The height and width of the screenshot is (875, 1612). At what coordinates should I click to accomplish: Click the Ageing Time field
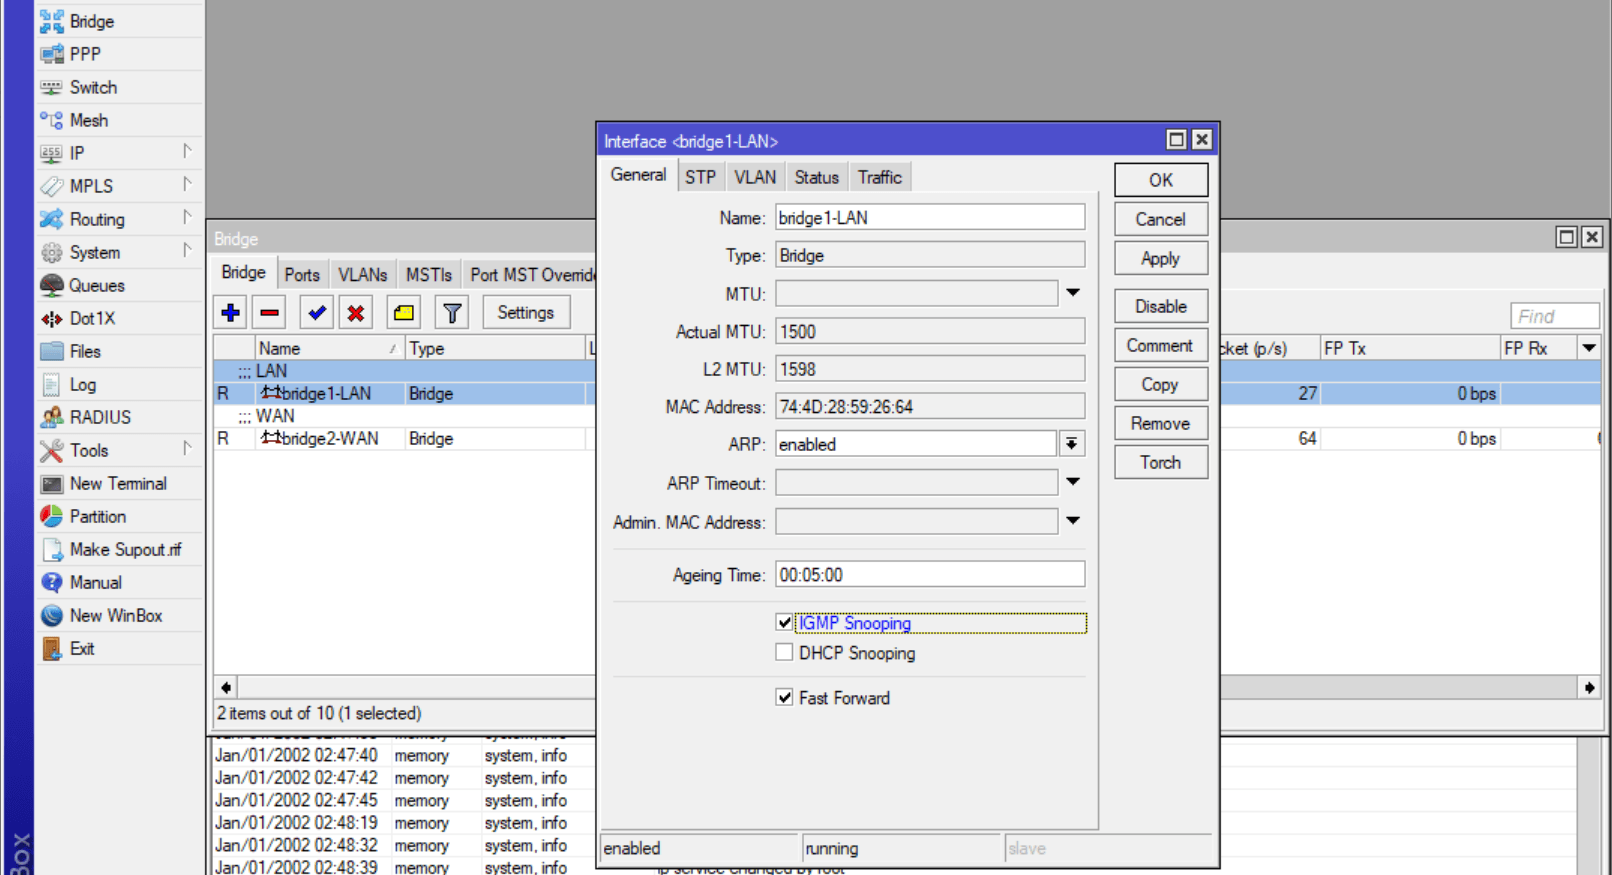point(930,574)
